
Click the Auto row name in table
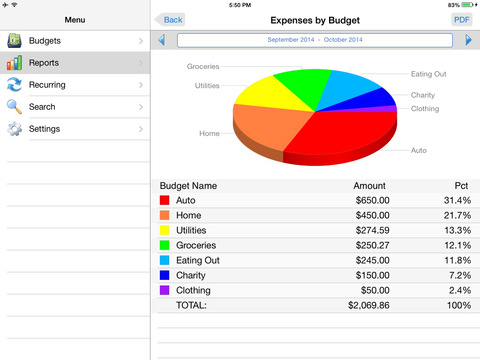click(x=186, y=200)
